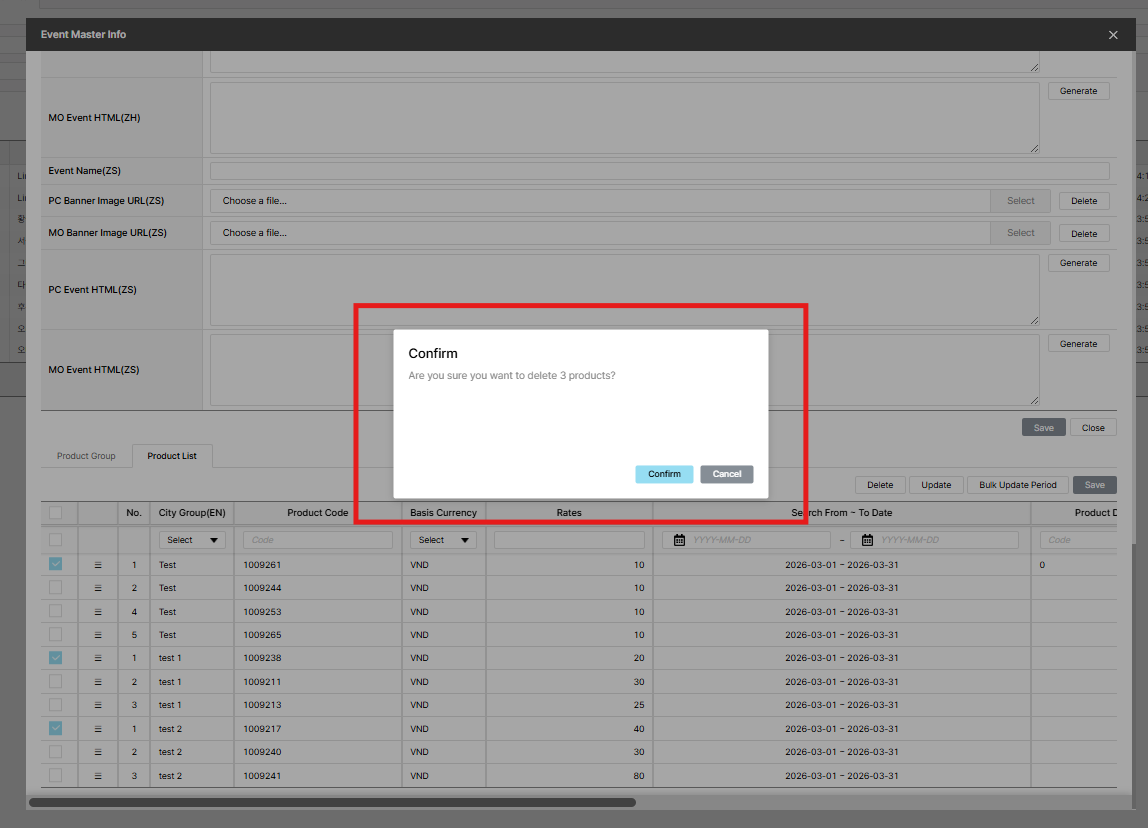1148x828 pixels.
Task: Close the Event Master Info window
Action: pos(1113,35)
